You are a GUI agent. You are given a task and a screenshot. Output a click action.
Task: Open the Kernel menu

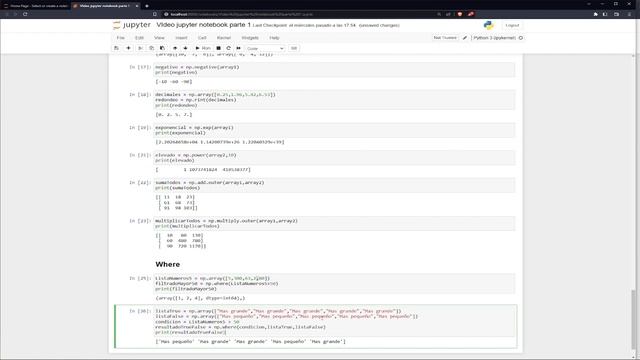pos(224,38)
